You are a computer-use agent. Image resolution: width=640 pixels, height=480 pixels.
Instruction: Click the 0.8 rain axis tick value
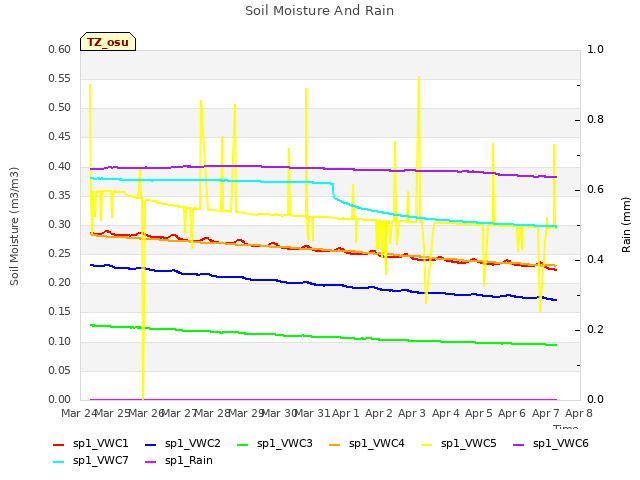pyautogui.click(x=595, y=120)
